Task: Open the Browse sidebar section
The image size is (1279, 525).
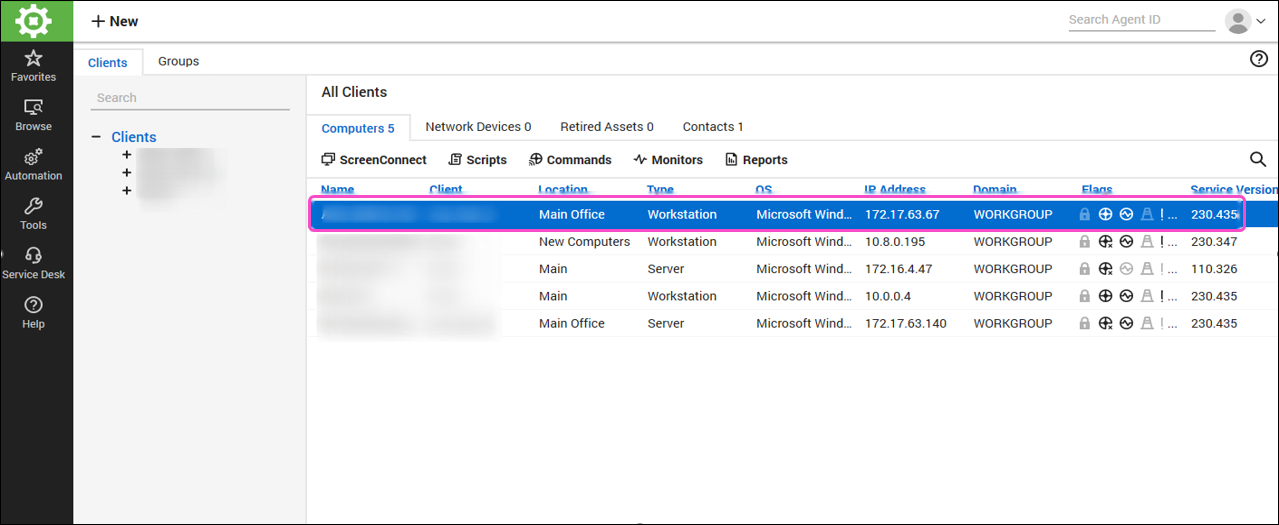Action: [33, 115]
